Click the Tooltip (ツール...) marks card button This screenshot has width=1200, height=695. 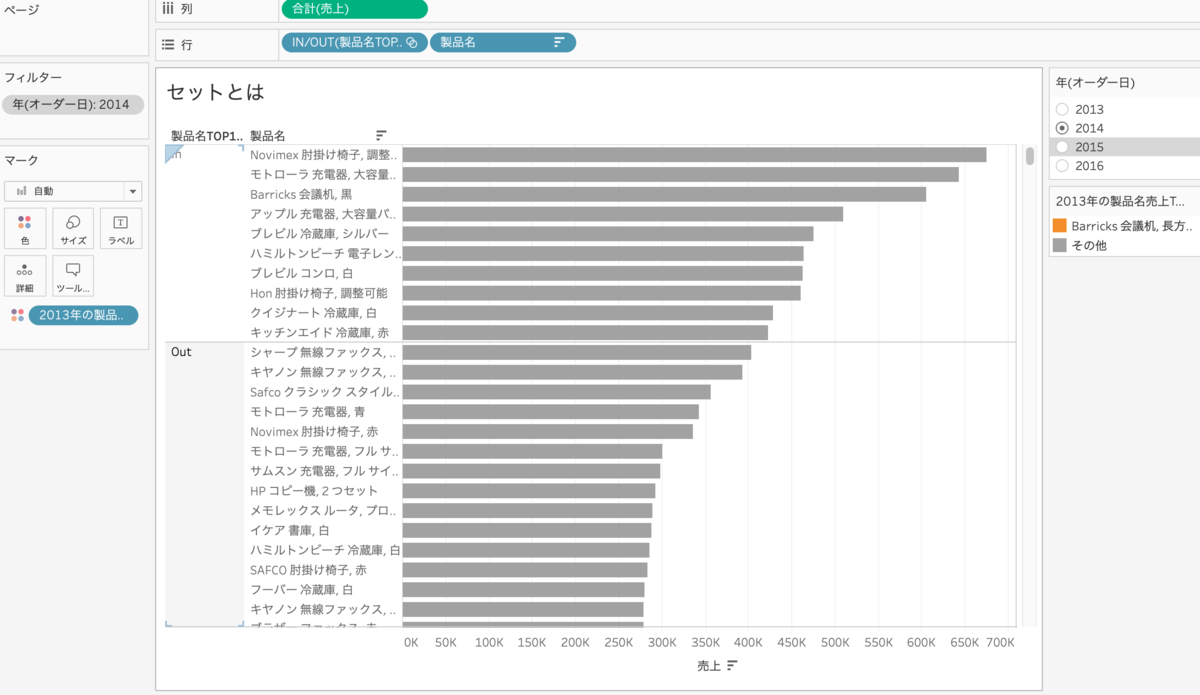73,276
